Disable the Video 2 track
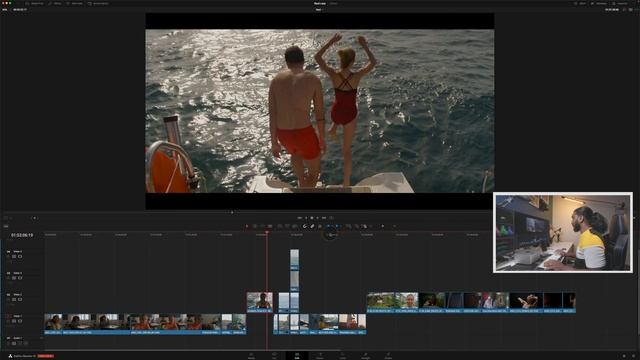 point(20,300)
